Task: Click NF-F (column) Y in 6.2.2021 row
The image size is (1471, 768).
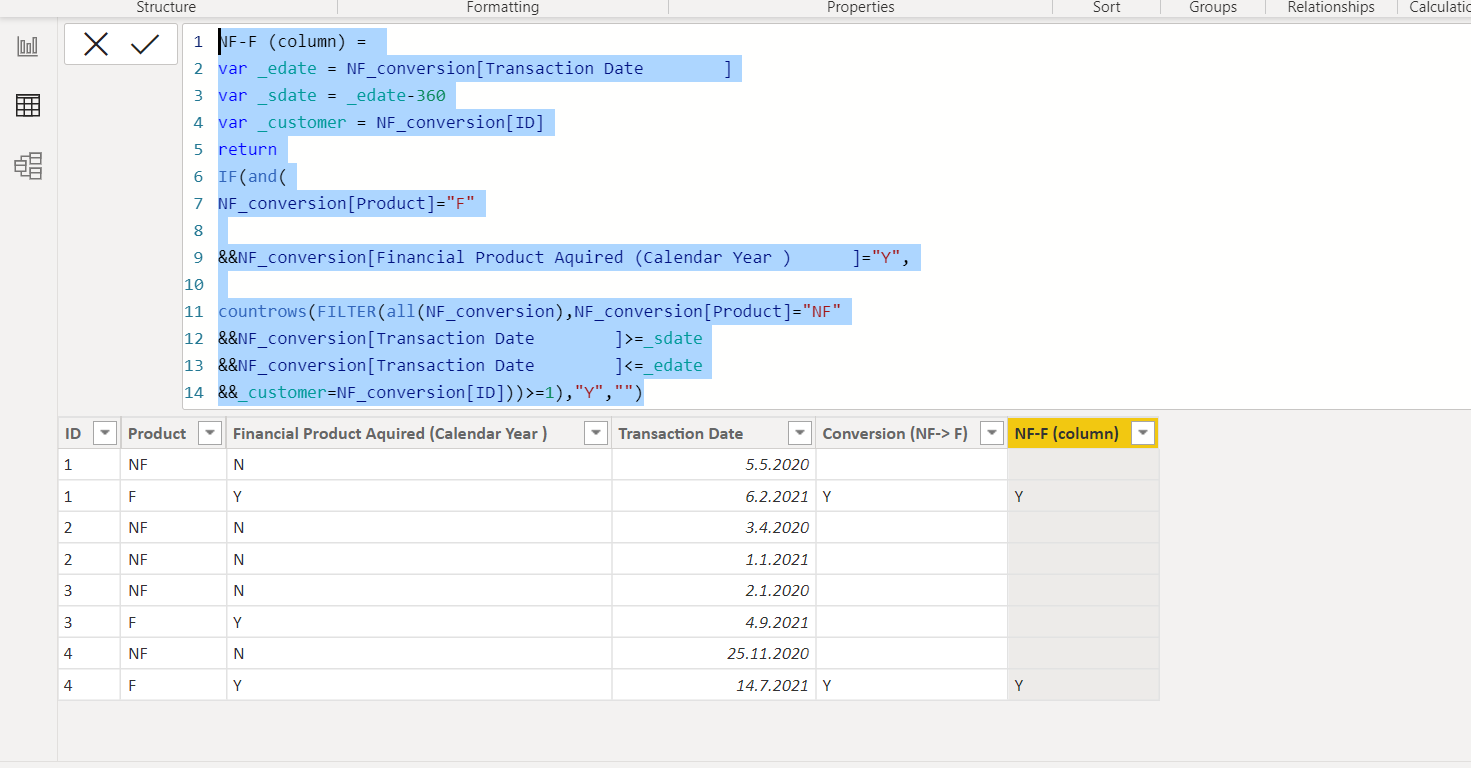Action: click(1083, 496)
